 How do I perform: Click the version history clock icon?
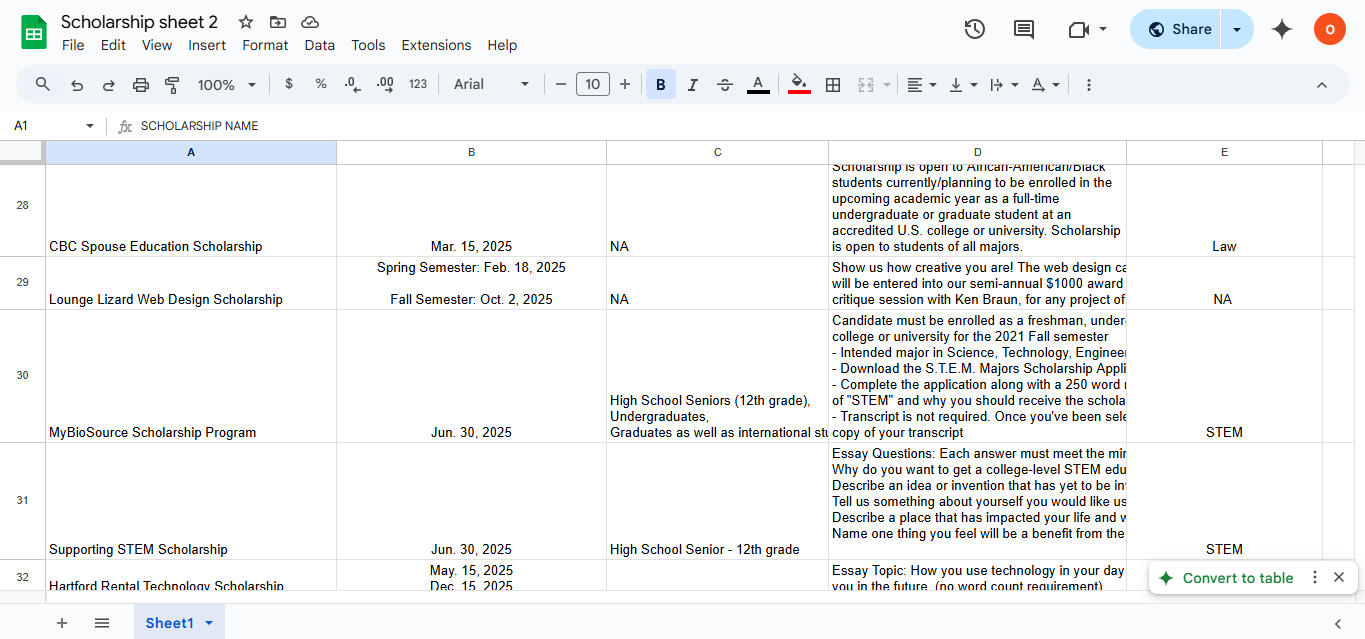[x=974, y=29]
